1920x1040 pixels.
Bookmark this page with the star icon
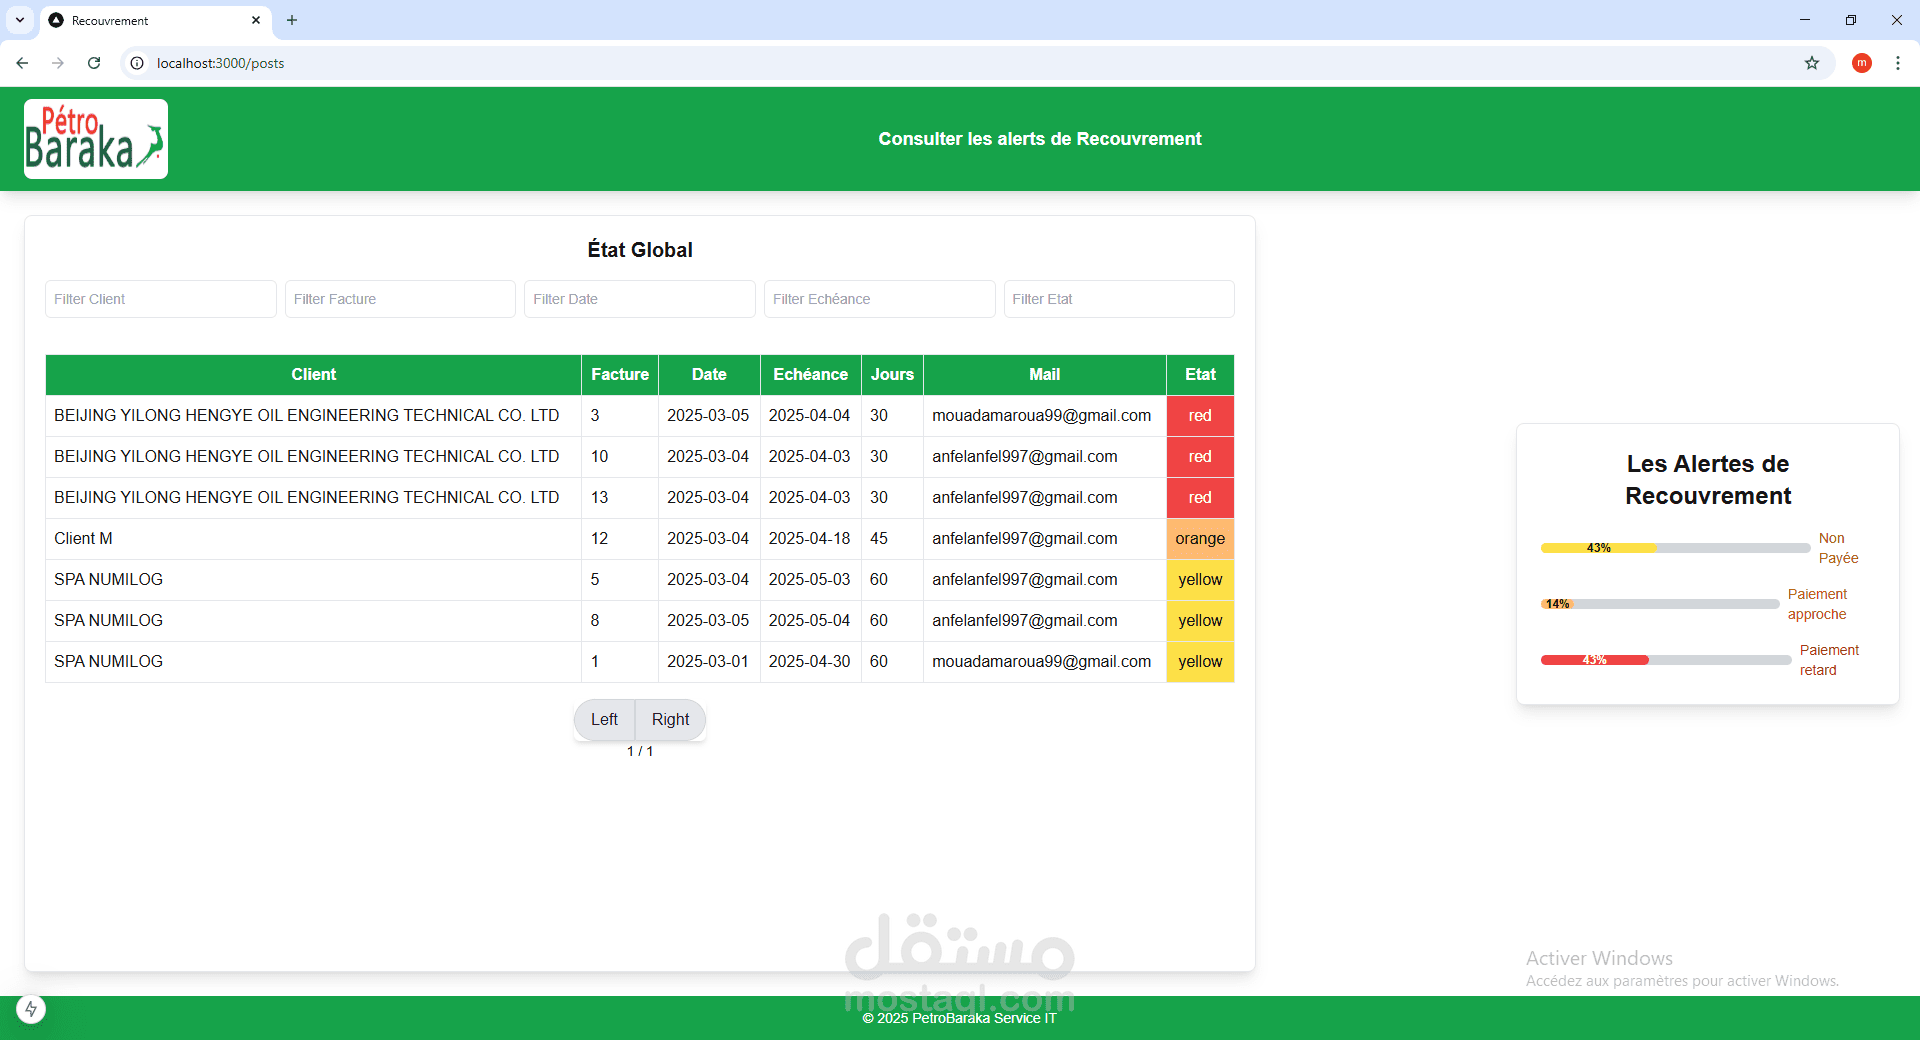click(x=1812, y=63)
